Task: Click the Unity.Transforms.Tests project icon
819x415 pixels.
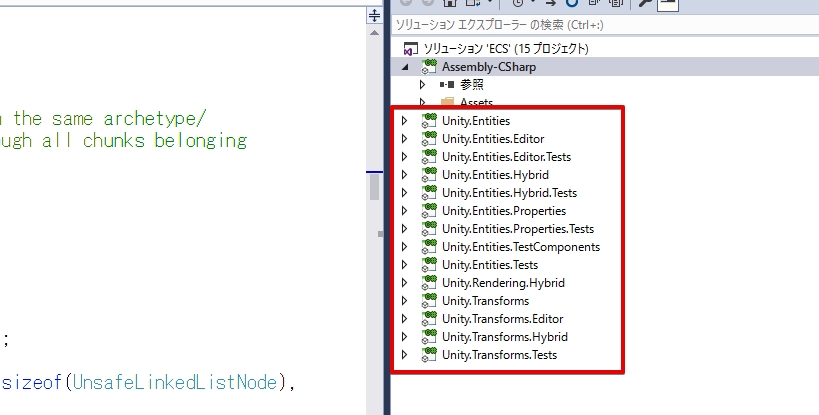Action: (x=429, y=354)
